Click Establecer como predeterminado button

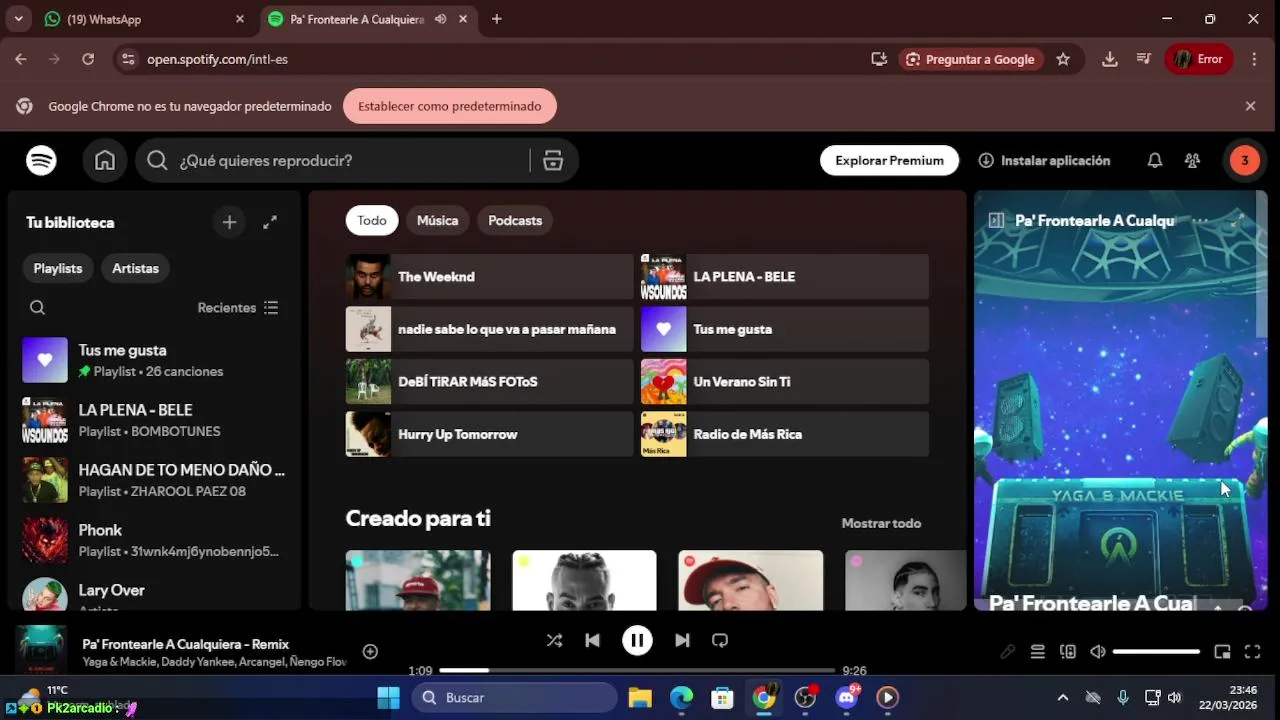coord(450,106)
